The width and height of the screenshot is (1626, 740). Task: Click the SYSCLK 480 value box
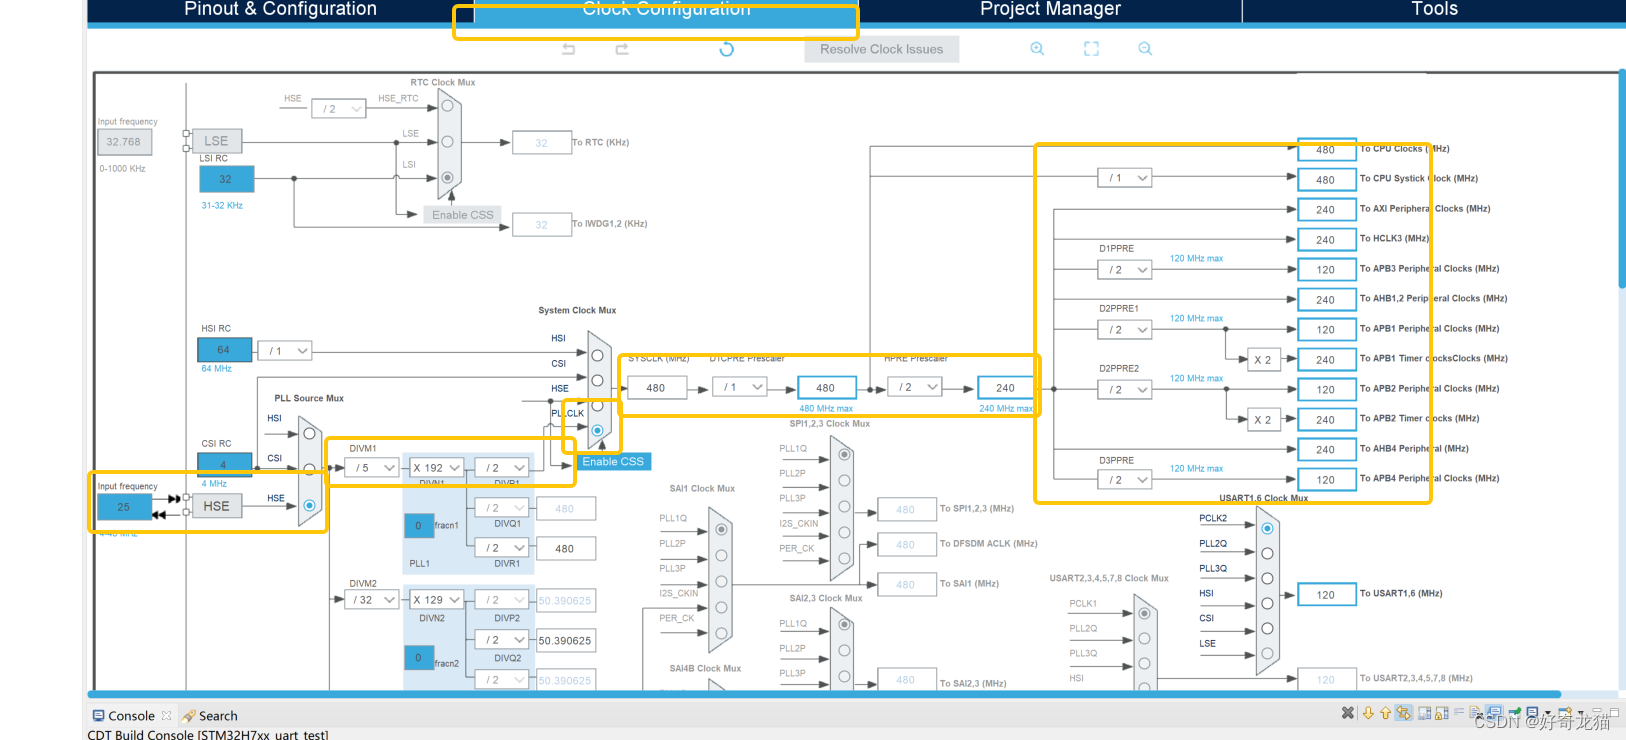click(x=656, y=388)
